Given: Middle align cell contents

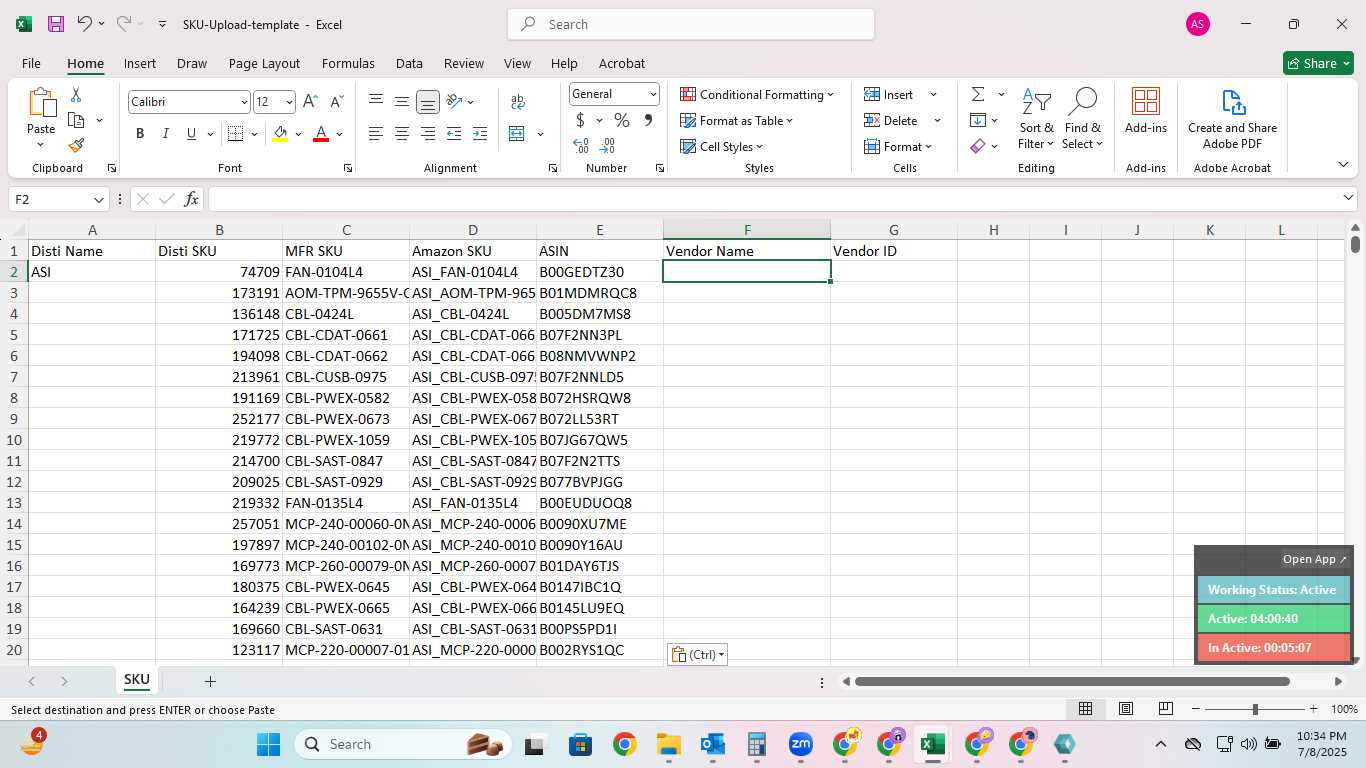Looking at the screenshot, I should click(402, 101).
